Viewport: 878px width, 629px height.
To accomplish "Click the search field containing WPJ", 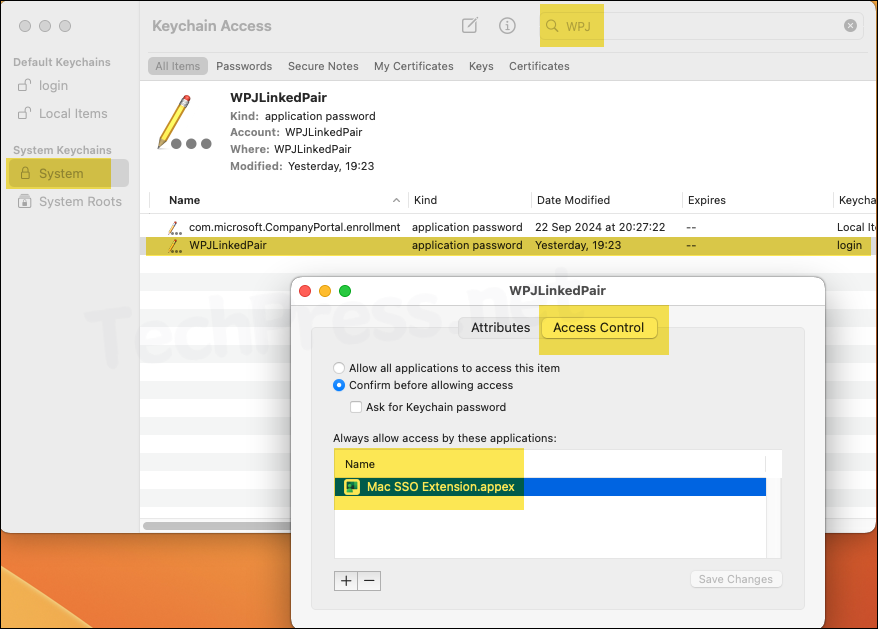I will point(700,26).
